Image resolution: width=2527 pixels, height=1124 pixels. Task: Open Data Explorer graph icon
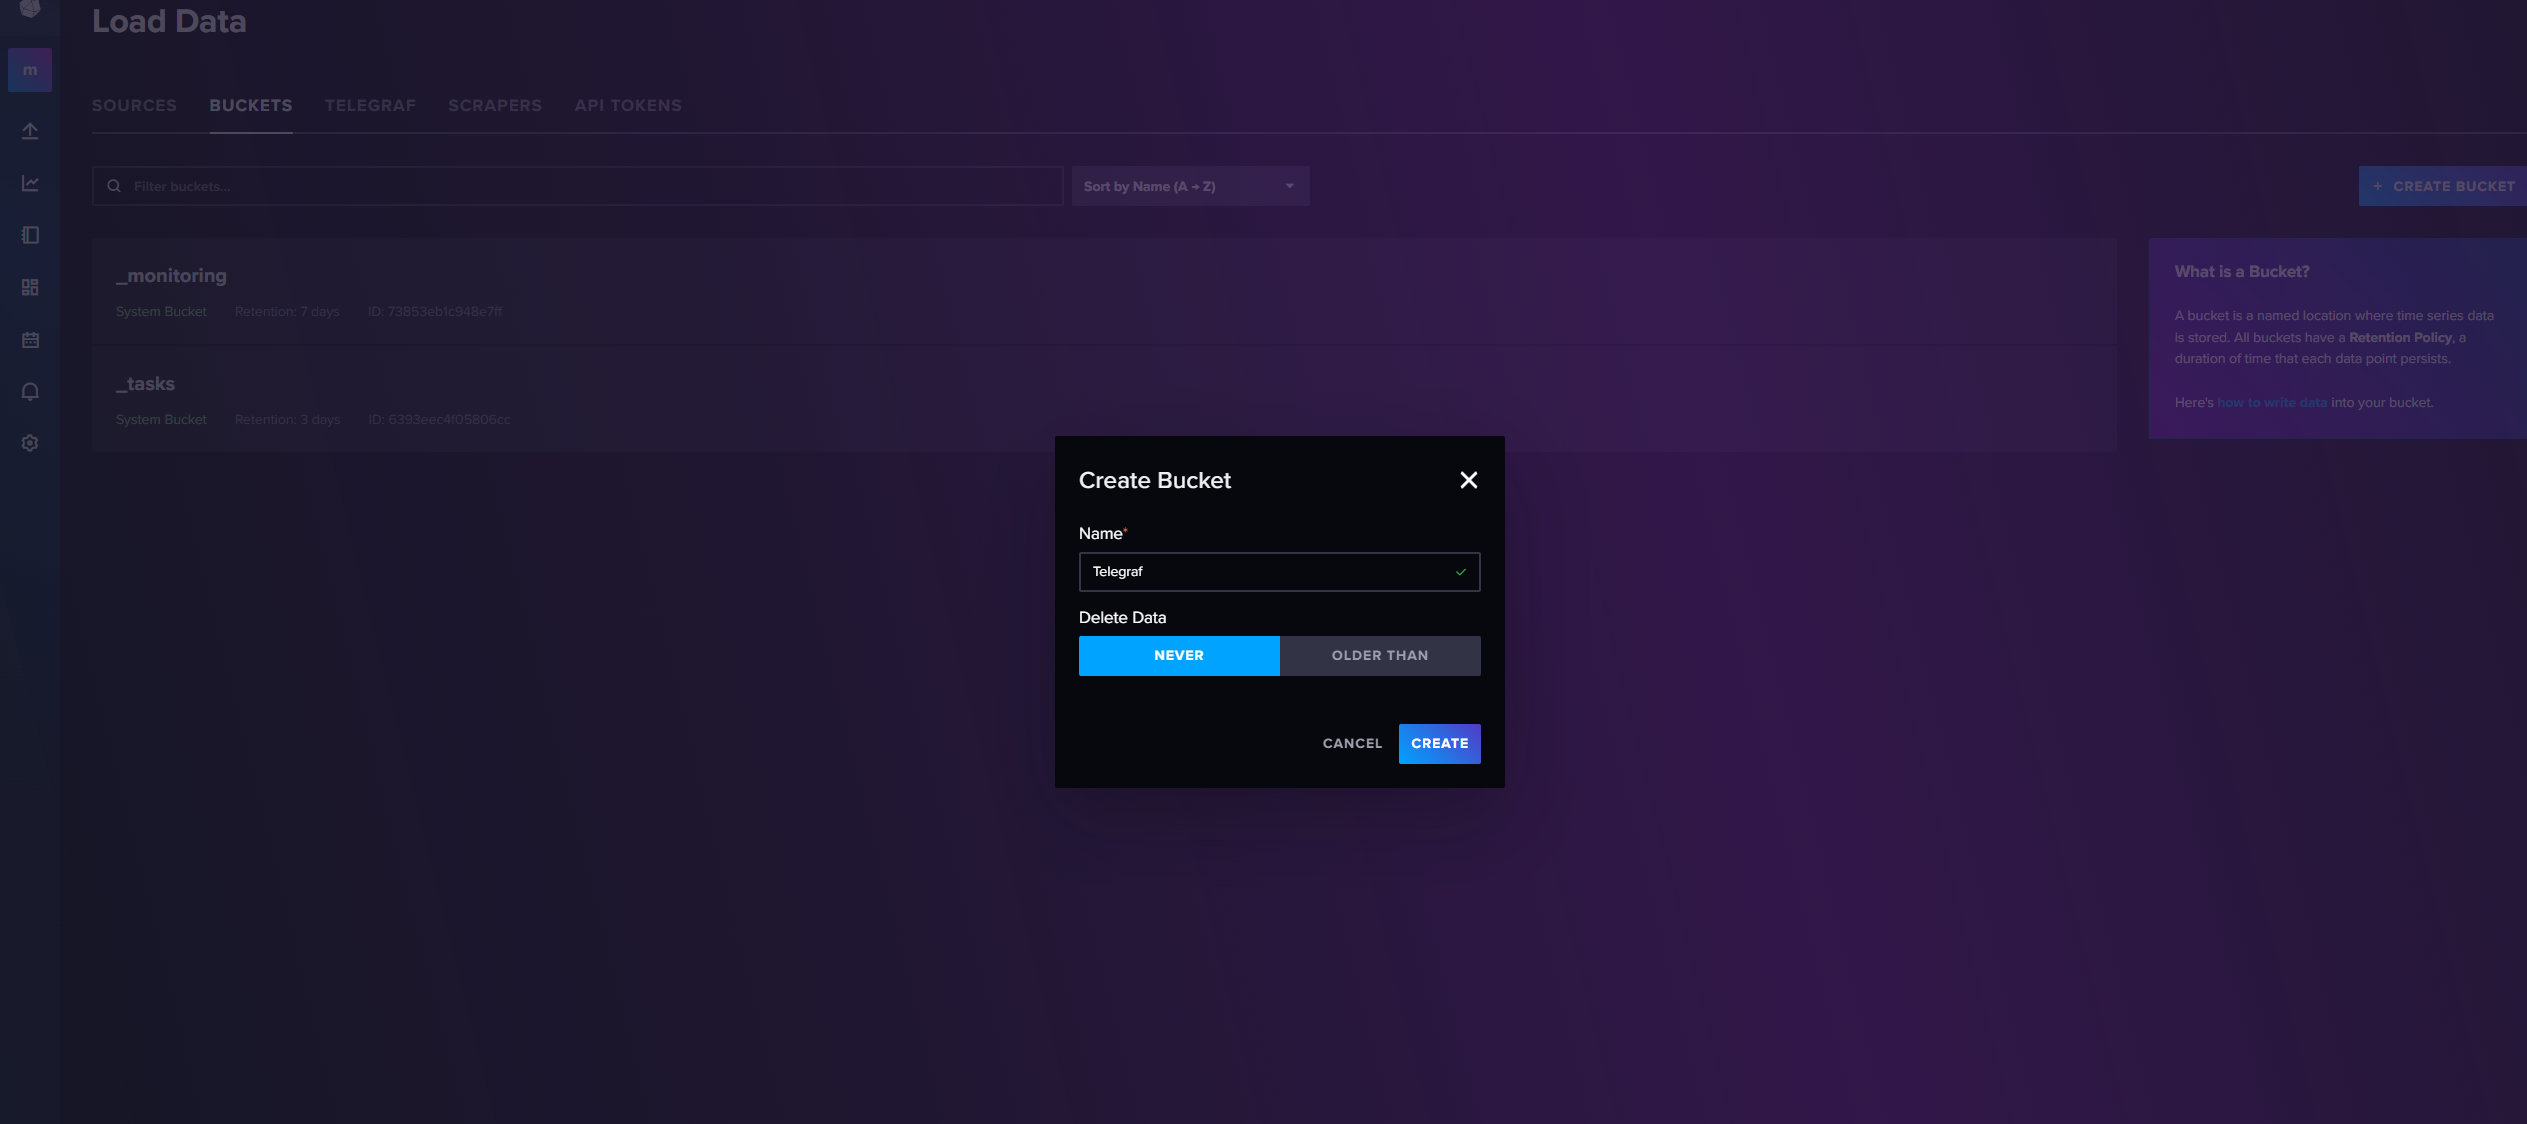pos(30,183)
